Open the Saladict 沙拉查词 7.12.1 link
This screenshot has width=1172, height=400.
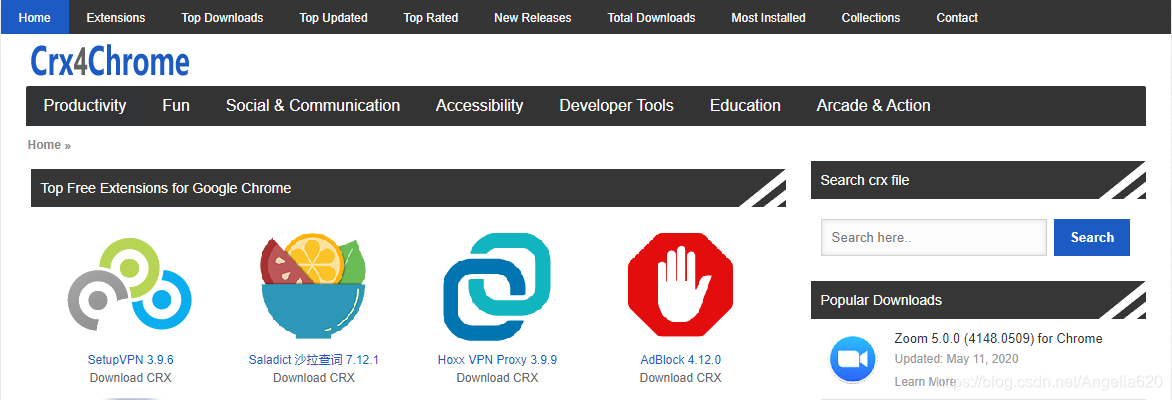pyautogui.click(x=314, y=360)
